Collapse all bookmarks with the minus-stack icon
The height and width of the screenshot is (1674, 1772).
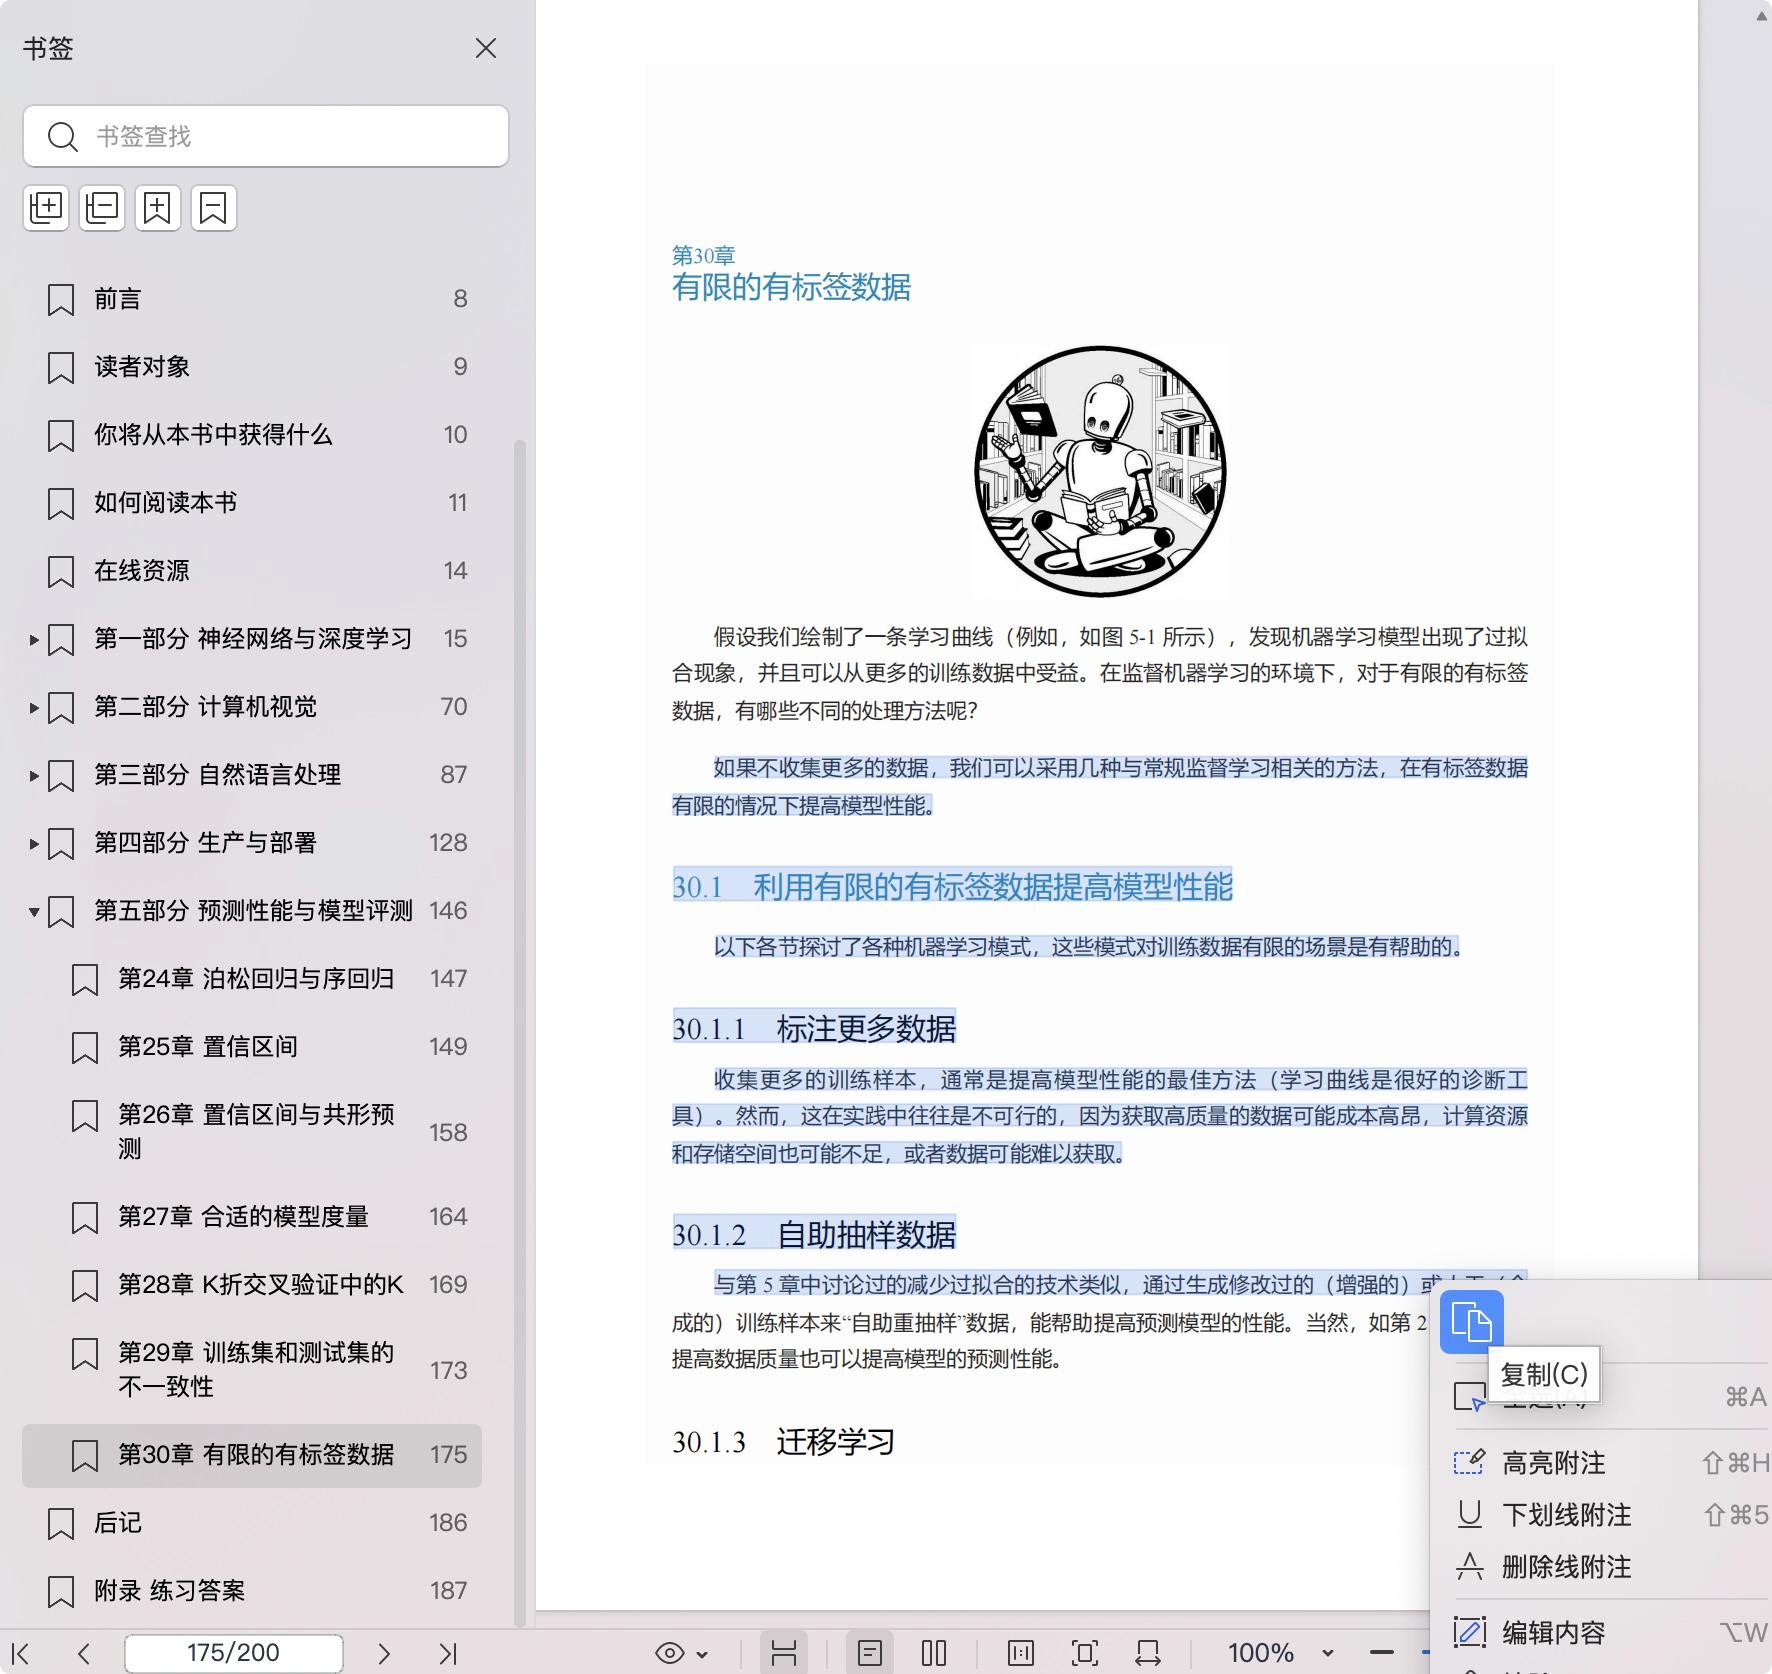point(102,208)
